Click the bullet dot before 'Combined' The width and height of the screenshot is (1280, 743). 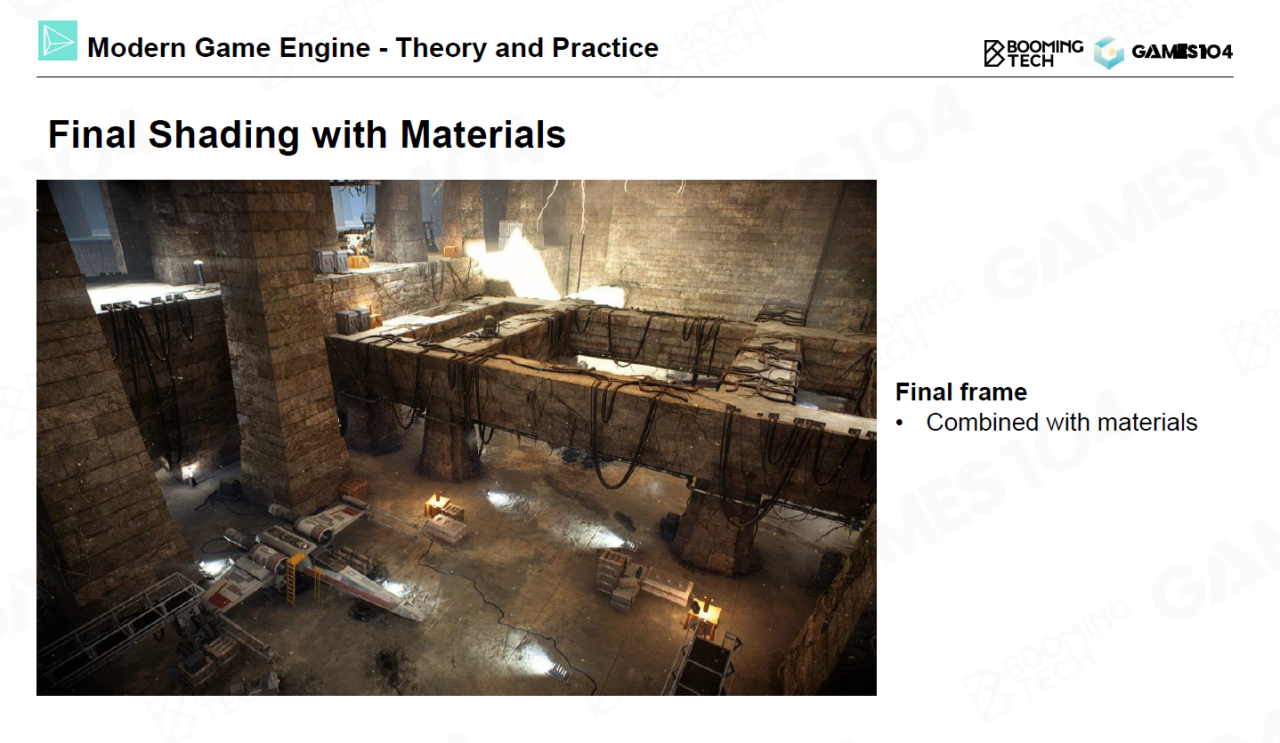900,423
